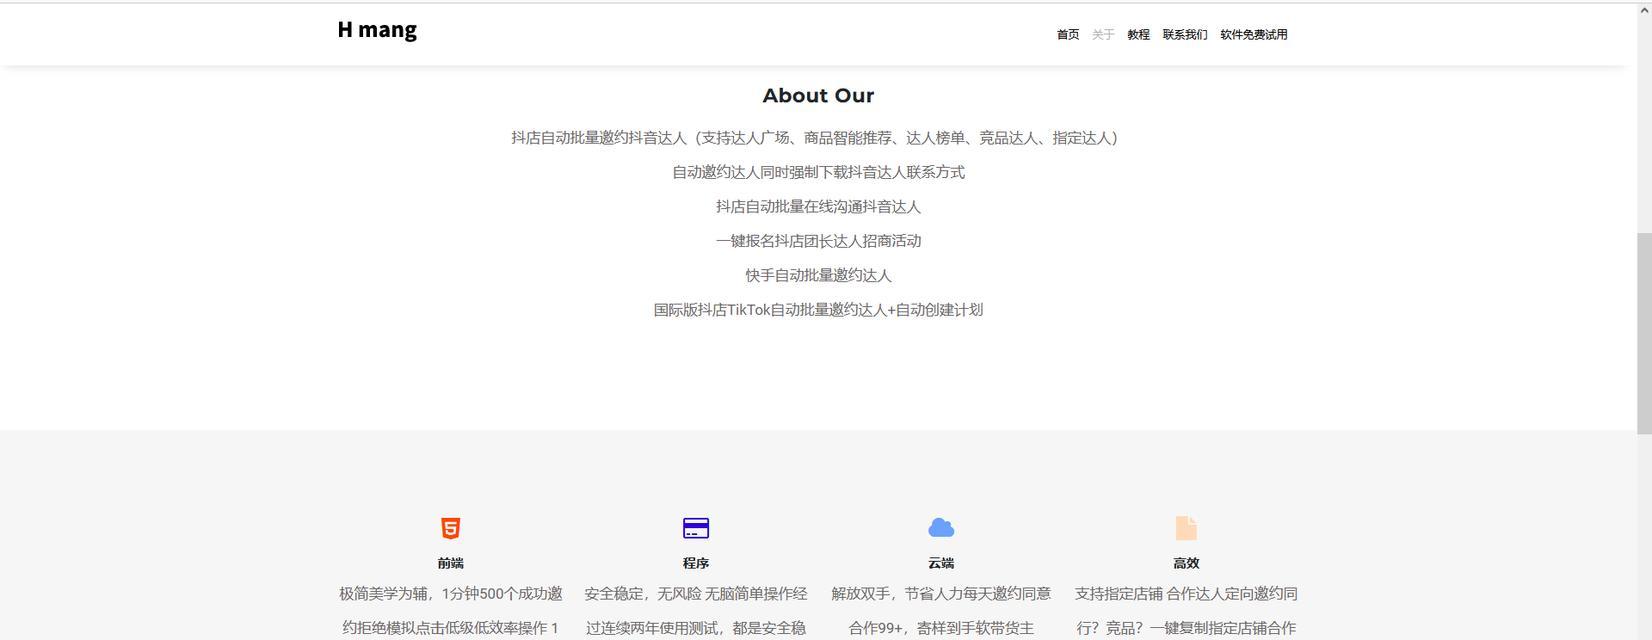Click description starting 极简美学为辅
1652x640 pixels.
451,611
